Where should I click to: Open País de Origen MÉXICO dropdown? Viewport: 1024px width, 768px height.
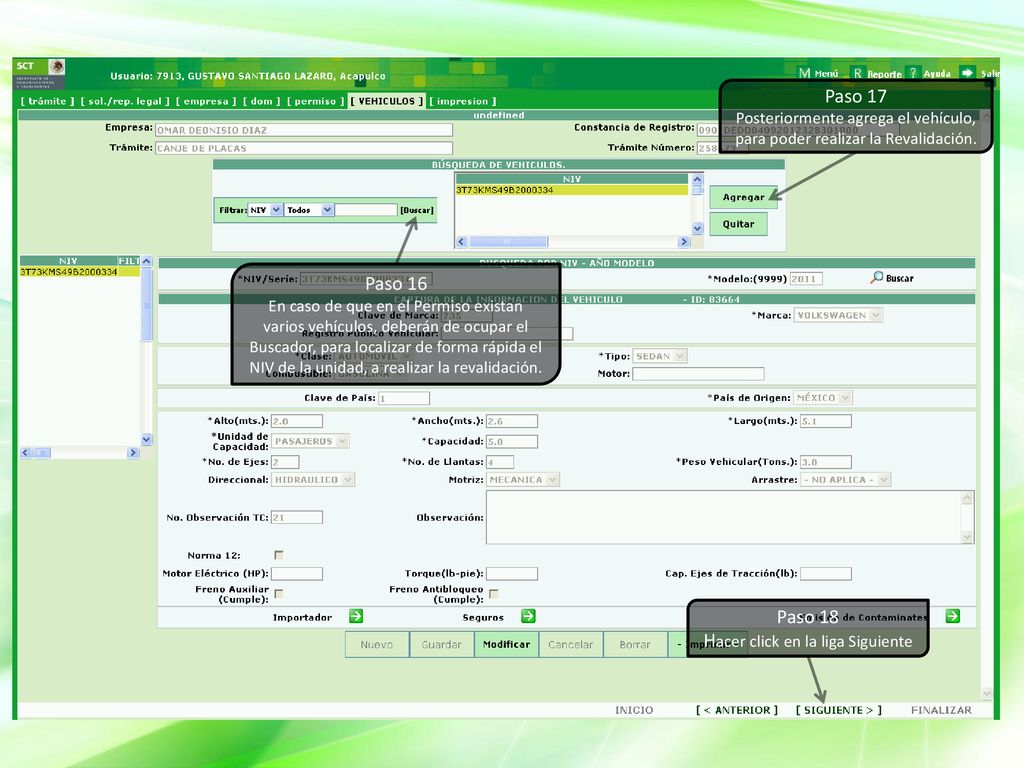pyautogui.click(x=823, y=398)
